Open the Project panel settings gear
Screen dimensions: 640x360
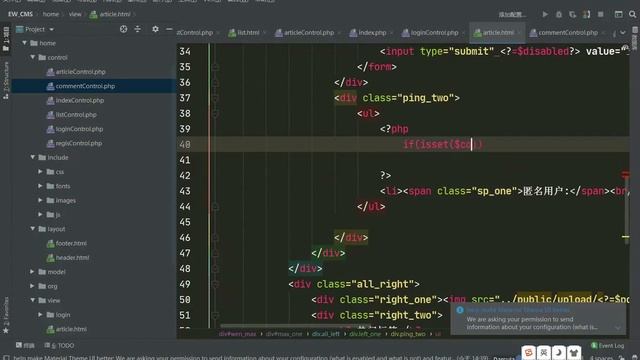[x=155, y=29]
